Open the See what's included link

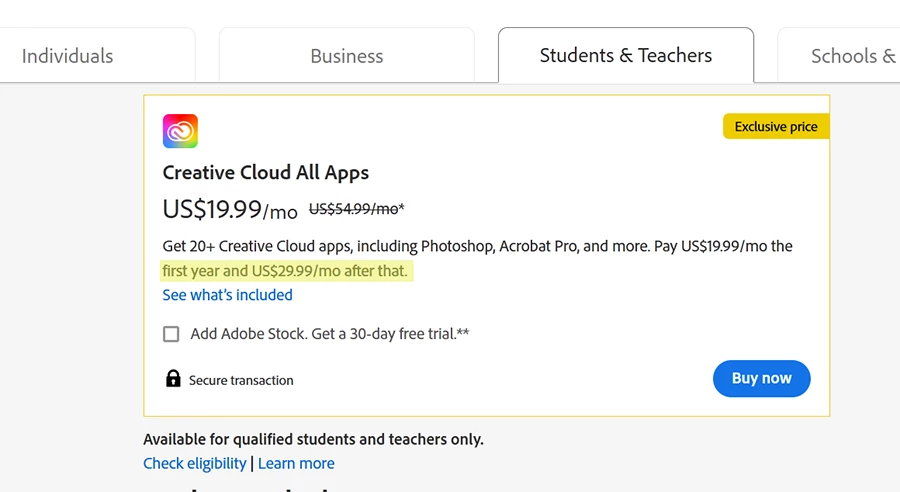coord(228,295)
